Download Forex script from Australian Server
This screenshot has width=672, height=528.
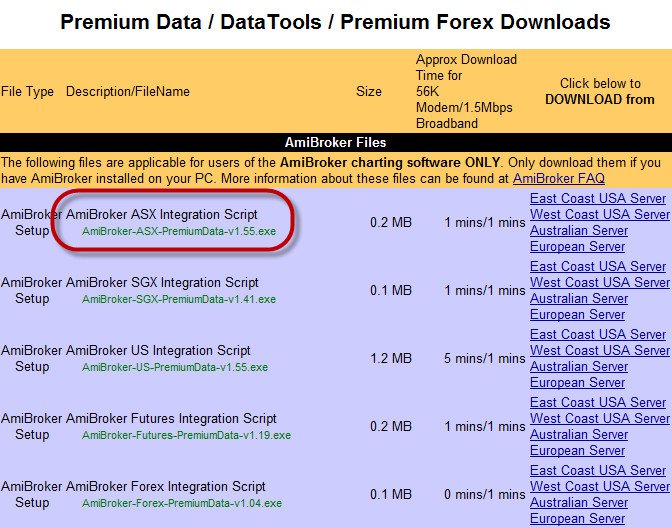point(579,502)
